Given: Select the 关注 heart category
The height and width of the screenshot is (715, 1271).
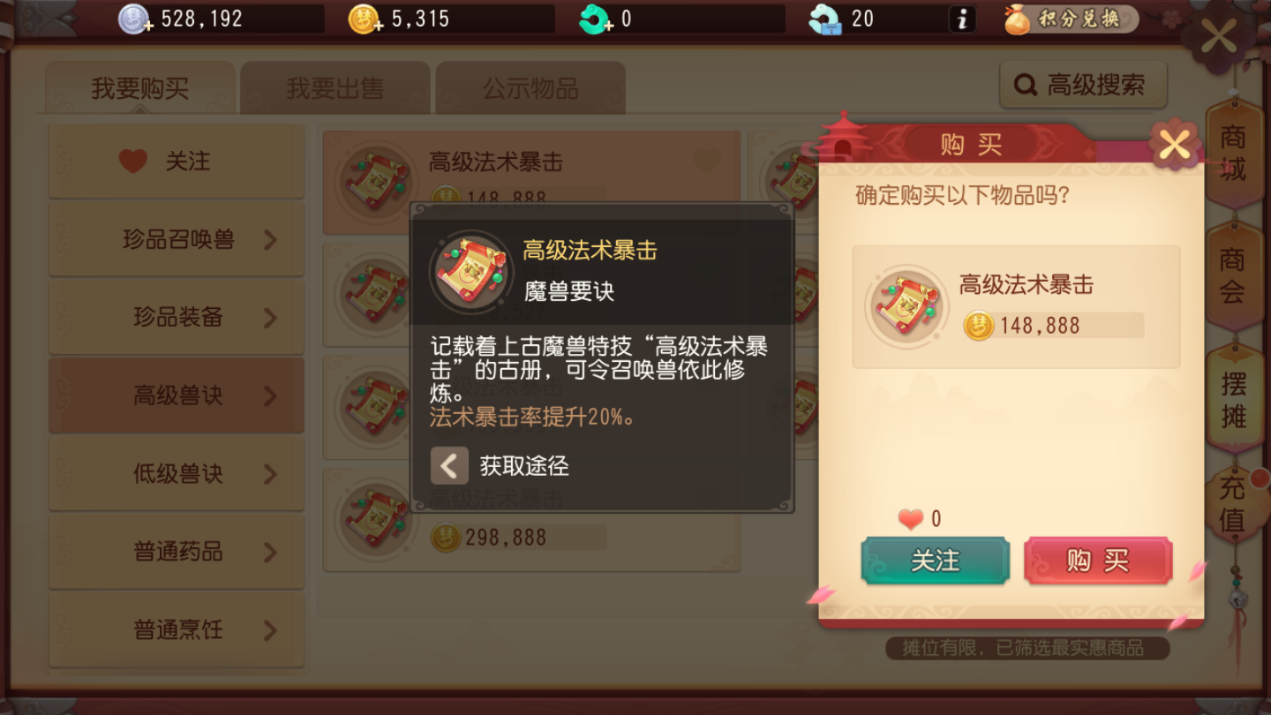Looking at the screenshot, I should [176, 161].
